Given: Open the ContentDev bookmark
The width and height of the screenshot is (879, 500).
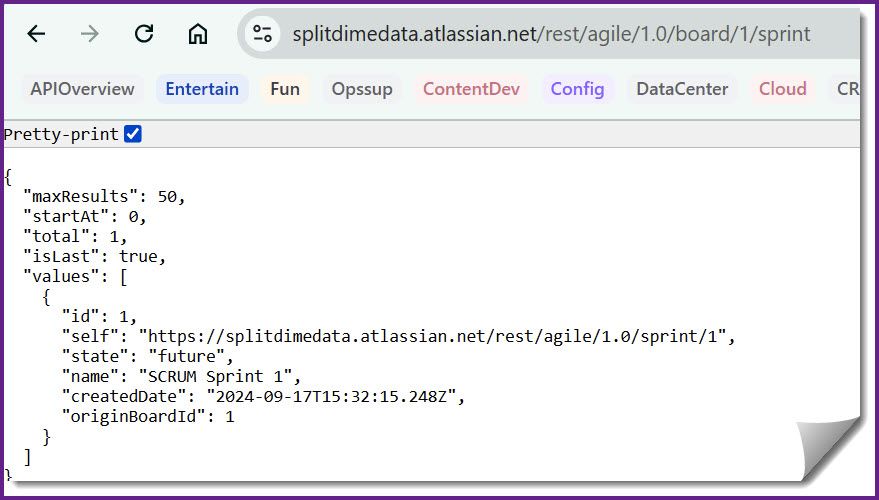Looking at the screenshot, I should (471, 89).
